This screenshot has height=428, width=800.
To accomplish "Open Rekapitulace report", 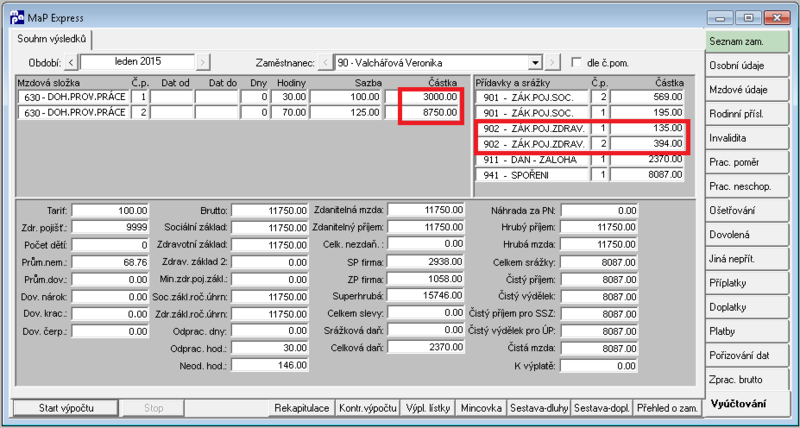I will pyautogui.click(x=302, y=408).
